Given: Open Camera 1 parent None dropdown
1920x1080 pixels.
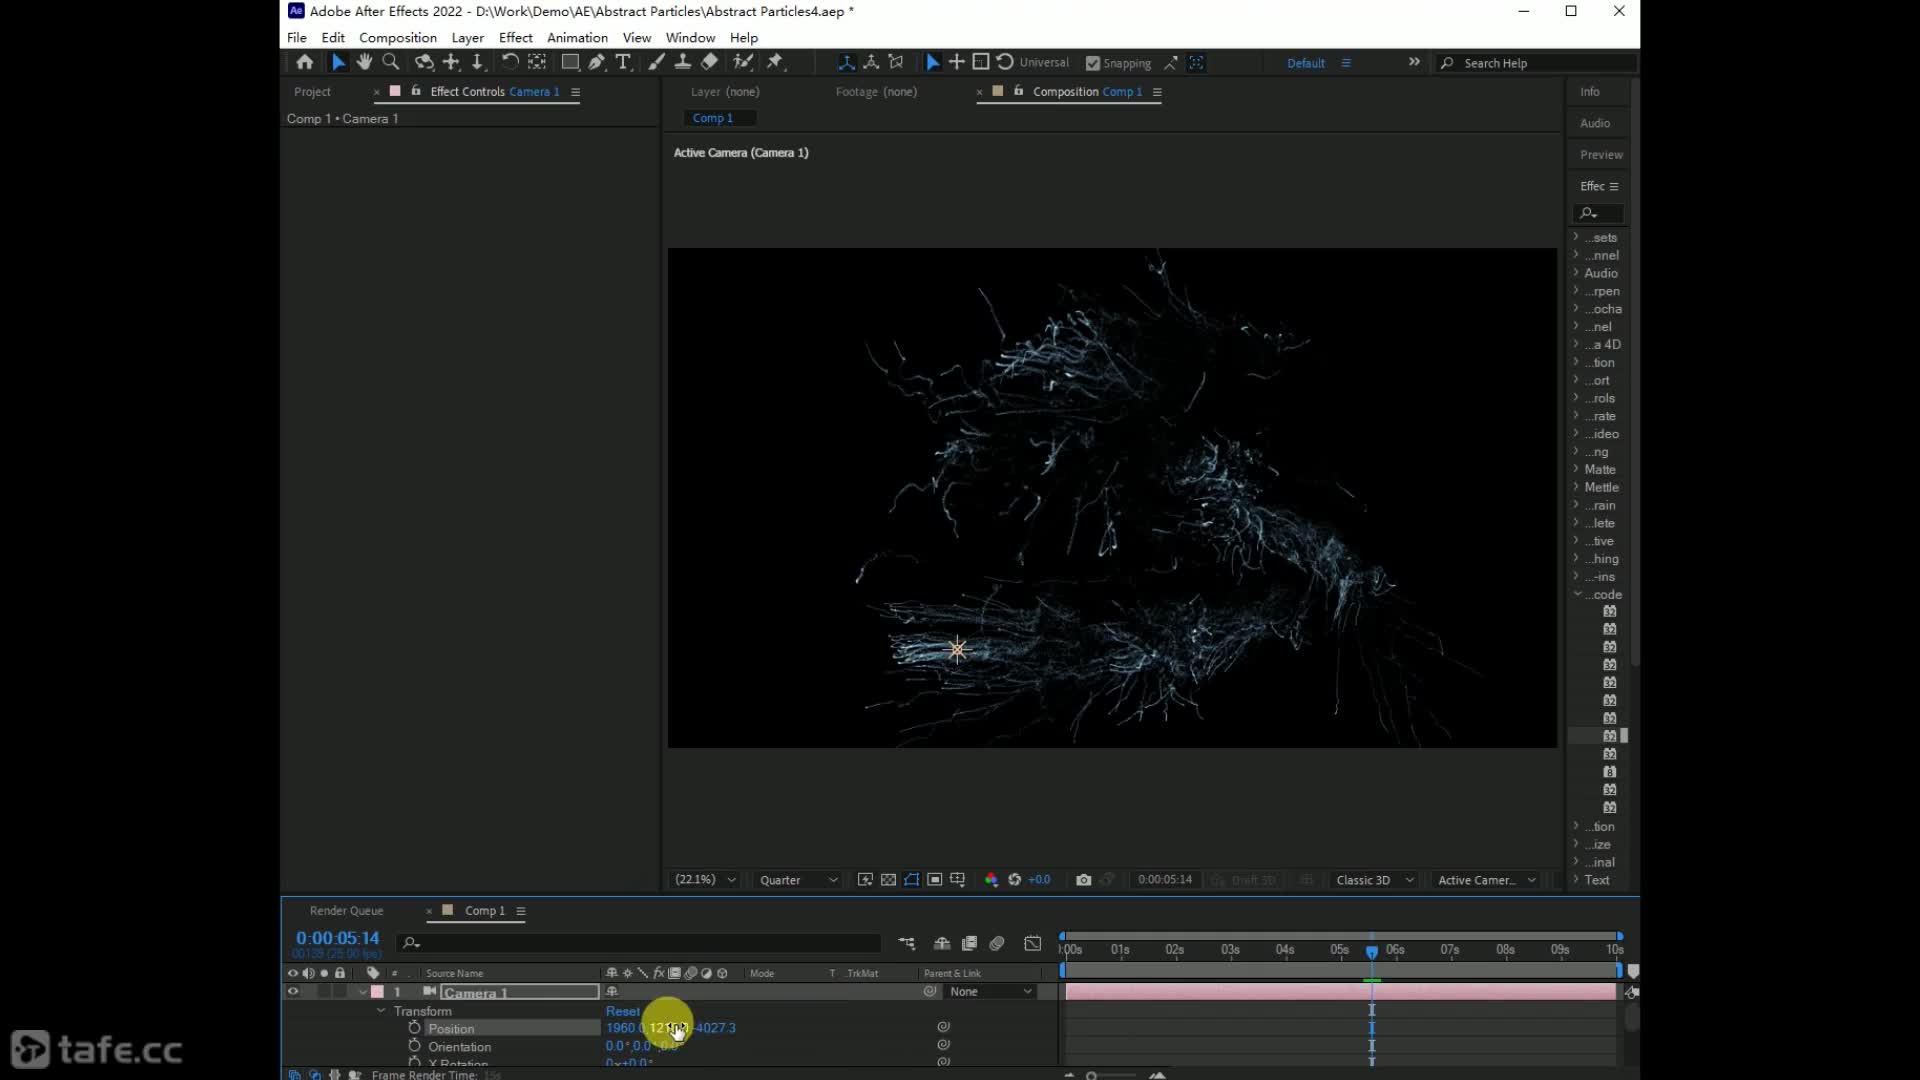Looking at the screenshot, I should 990,992.
